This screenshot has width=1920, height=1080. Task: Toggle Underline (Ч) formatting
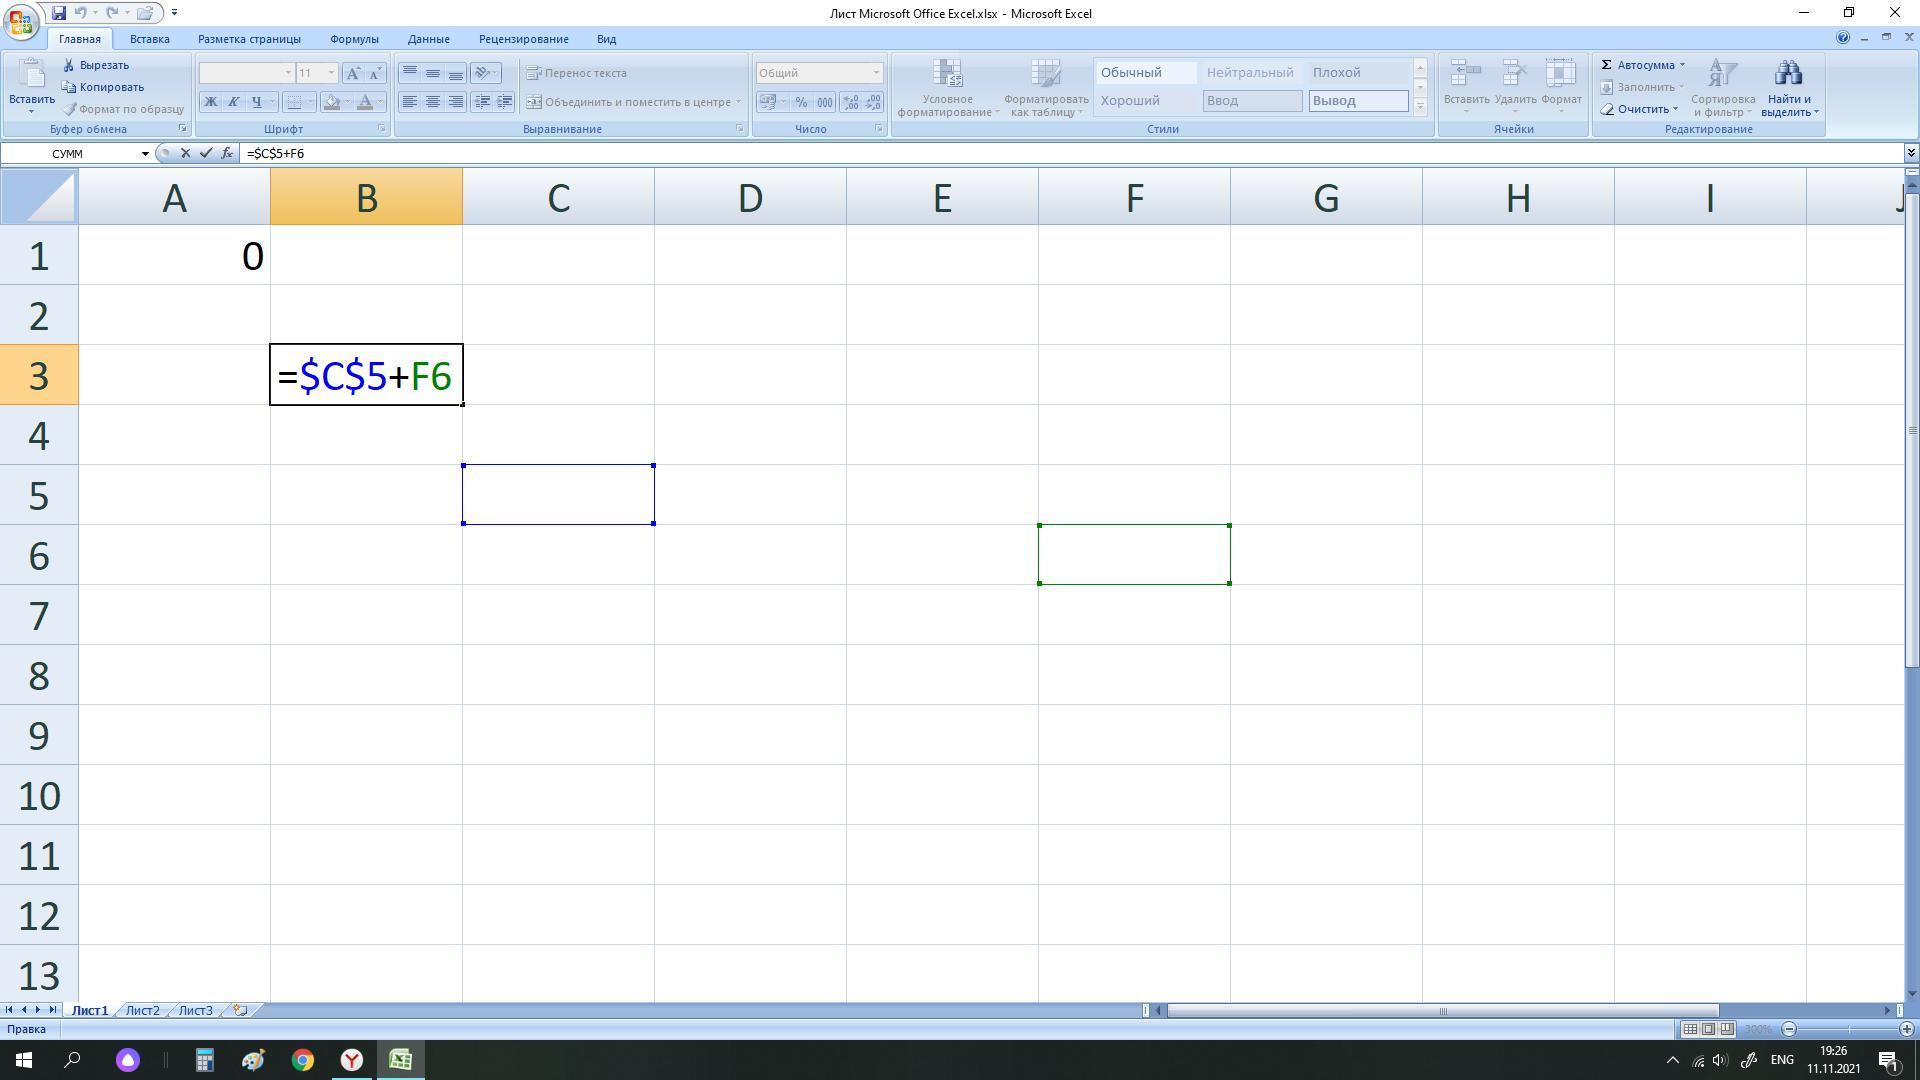coord(256,102)
